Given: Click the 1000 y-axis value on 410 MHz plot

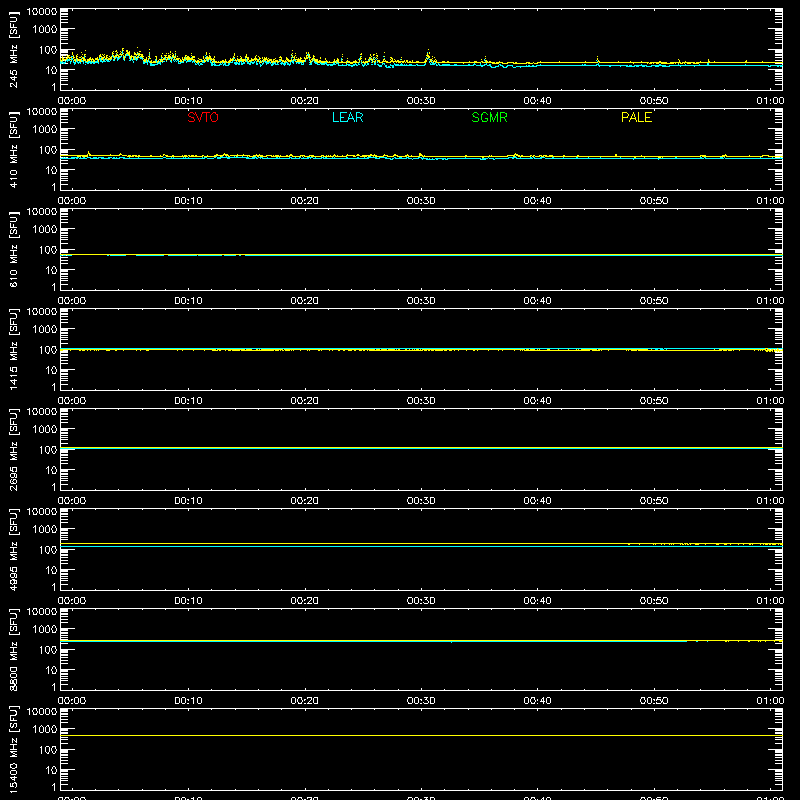Looking at the screenshot, I should (45, 130).
